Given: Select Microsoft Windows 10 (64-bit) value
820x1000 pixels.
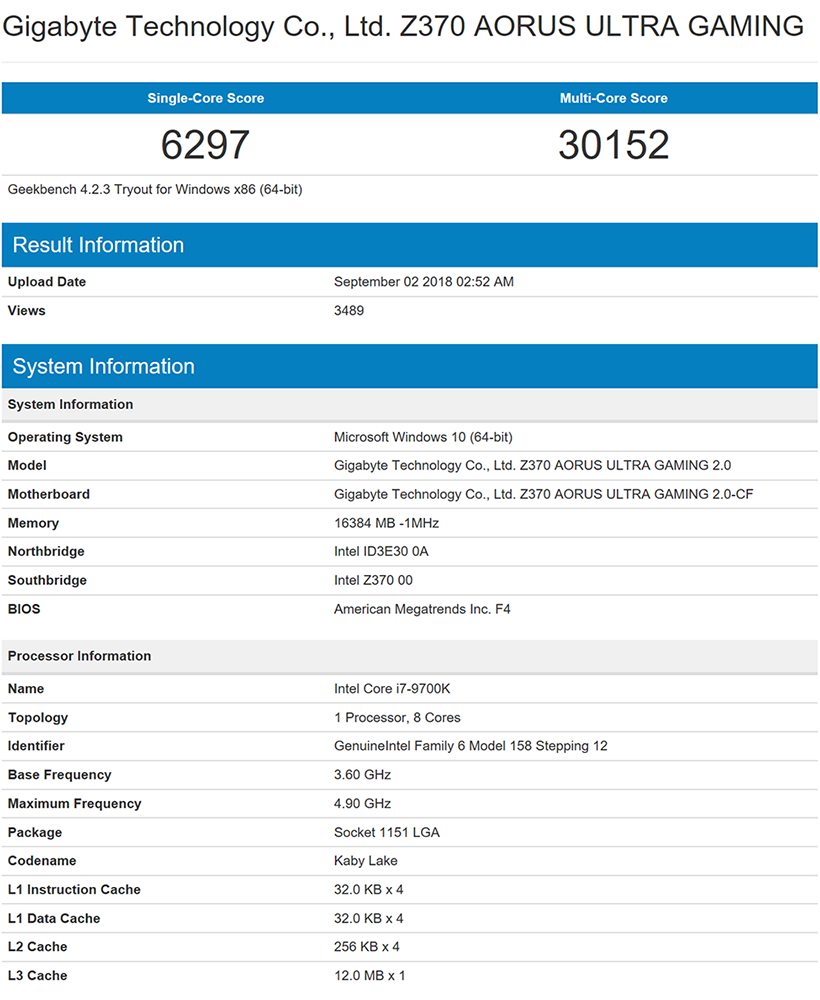Looking at the screenshot, I should point(423,437).
